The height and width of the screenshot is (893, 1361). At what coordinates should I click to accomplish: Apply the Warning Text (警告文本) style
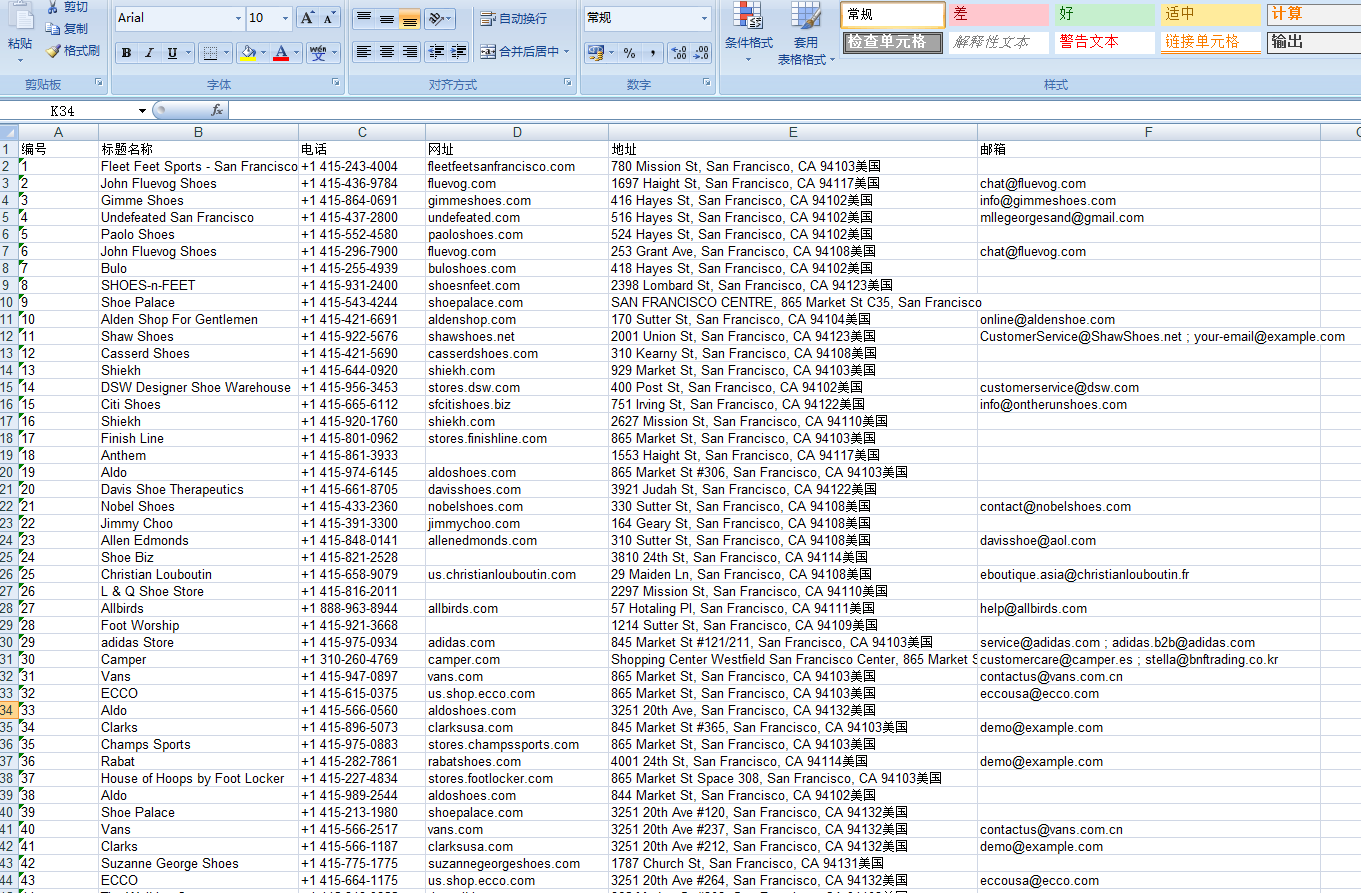pos(1105,42)
